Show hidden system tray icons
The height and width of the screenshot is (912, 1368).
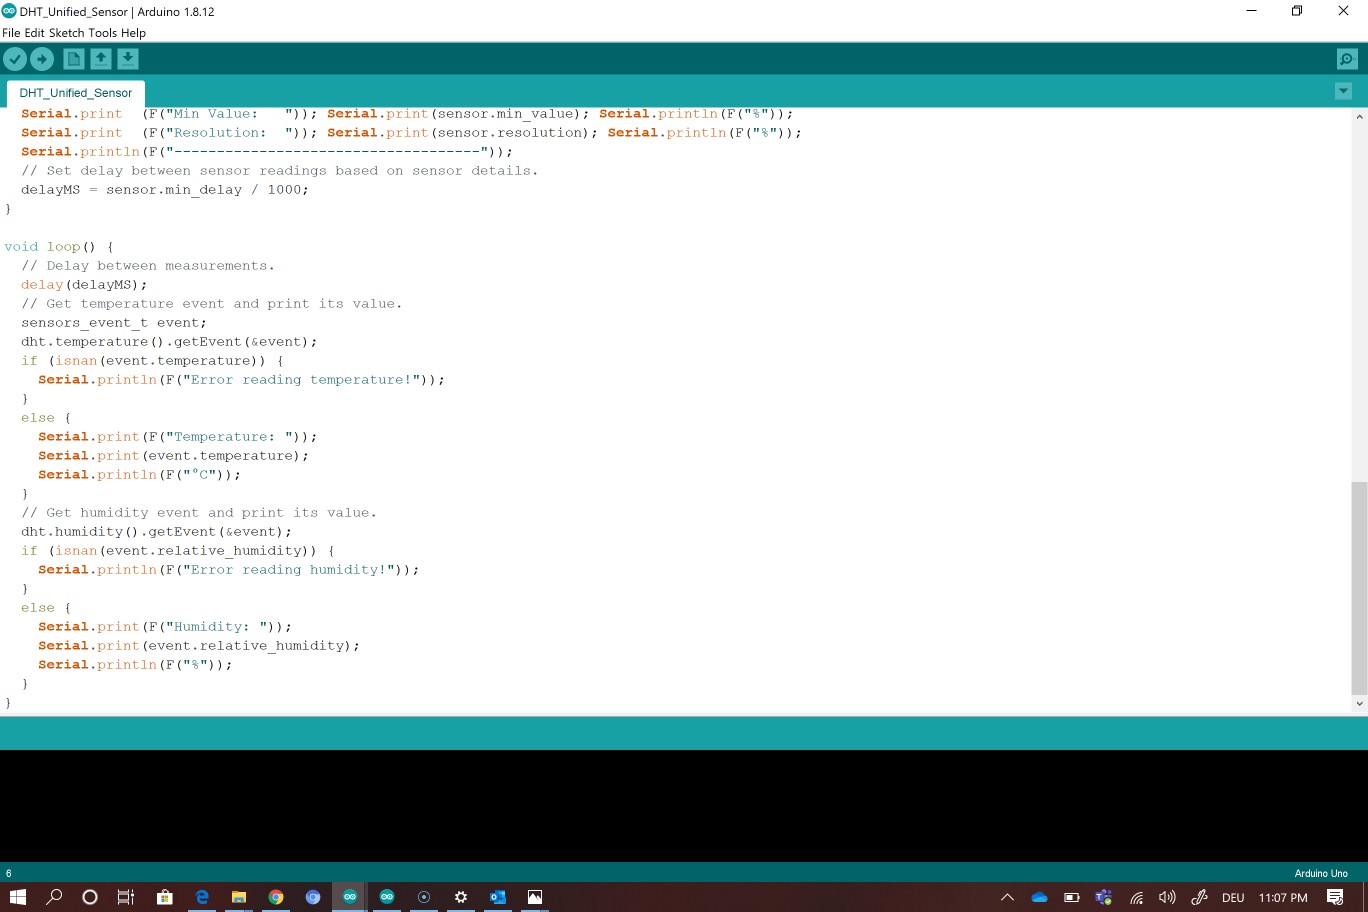point(1007,897)
